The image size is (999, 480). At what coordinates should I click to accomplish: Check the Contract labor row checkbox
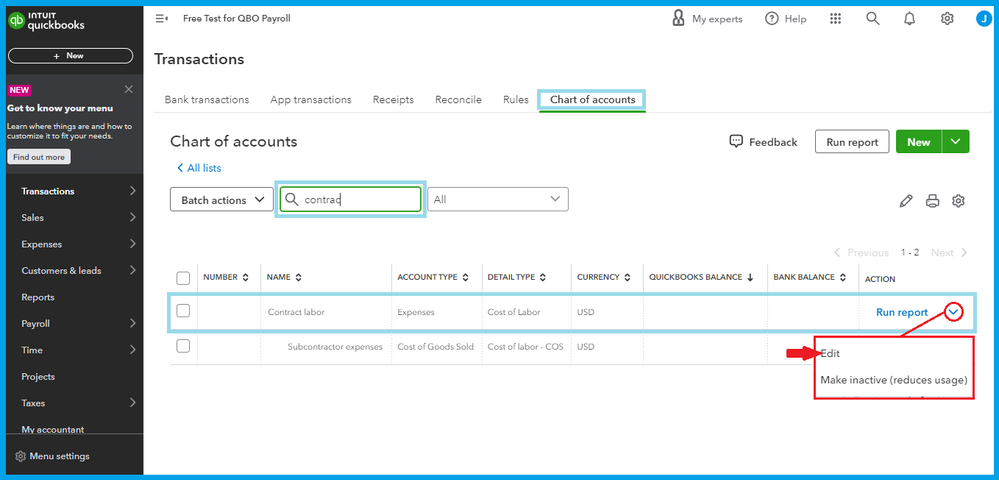pyautogui.click(x=183, y=311)
